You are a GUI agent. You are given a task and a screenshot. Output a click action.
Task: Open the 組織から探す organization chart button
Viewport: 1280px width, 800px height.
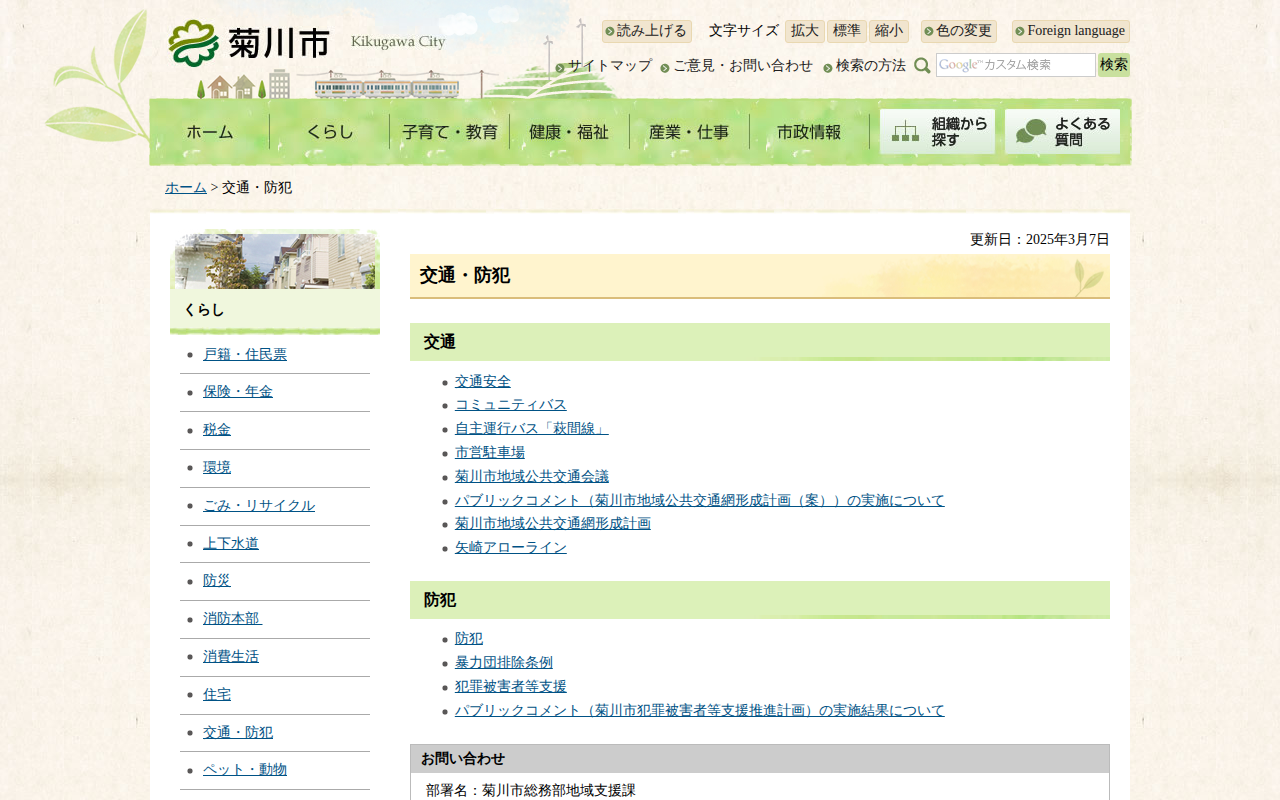click(937, 131)
